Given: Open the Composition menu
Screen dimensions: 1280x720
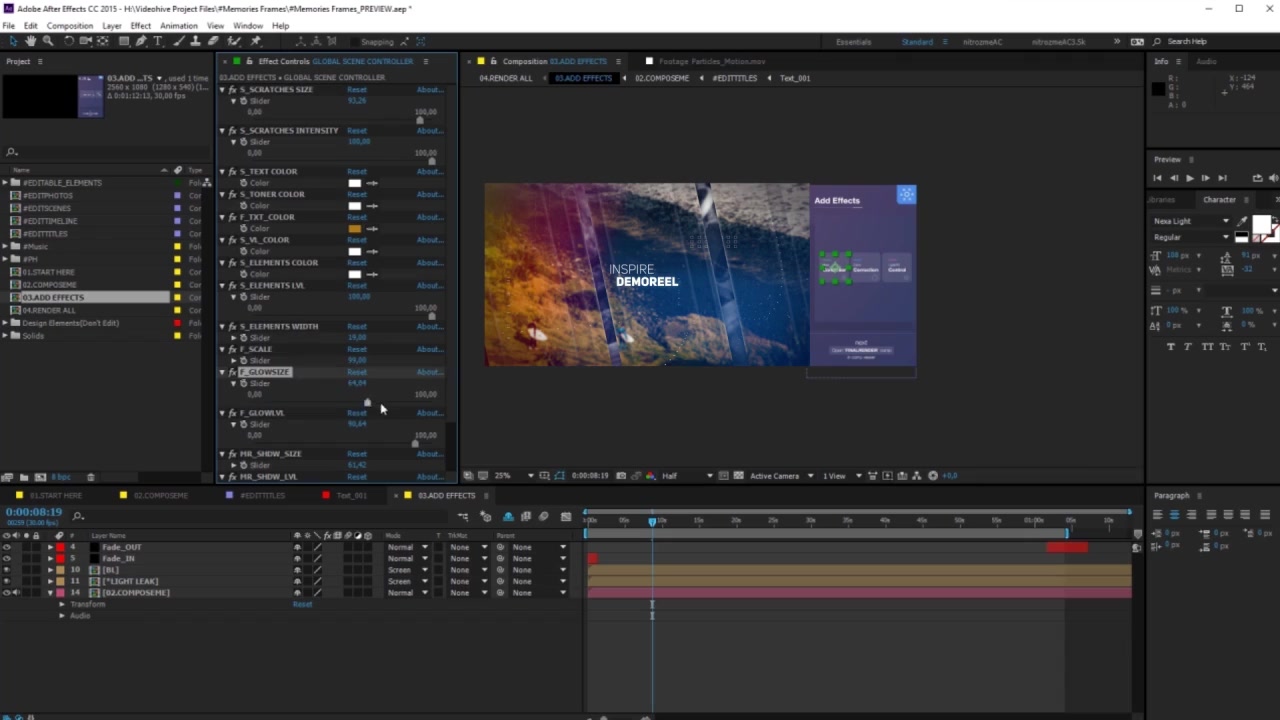Looking at the screenshot, I should pyautogui.click(x=70, y=26).
